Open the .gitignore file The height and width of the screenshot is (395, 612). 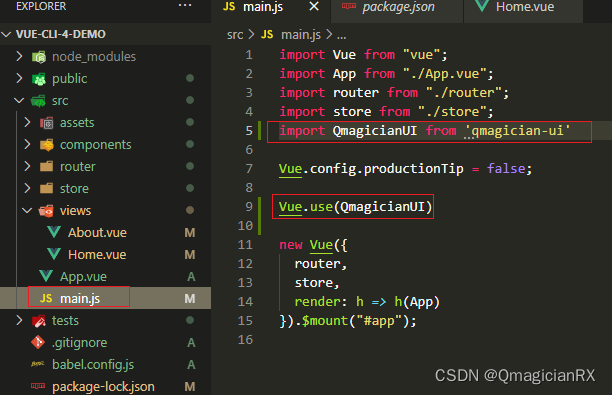point(79,343)
